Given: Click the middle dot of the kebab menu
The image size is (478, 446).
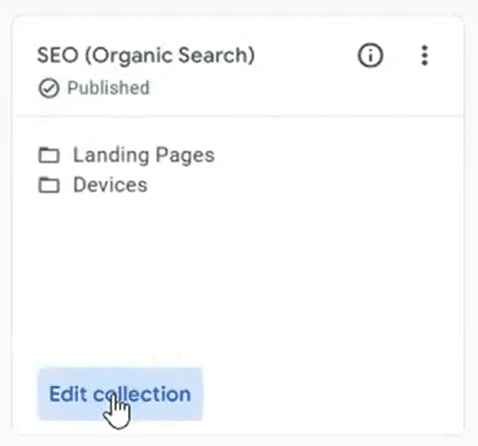Looking at the screenshot, I should coord(424,55).
